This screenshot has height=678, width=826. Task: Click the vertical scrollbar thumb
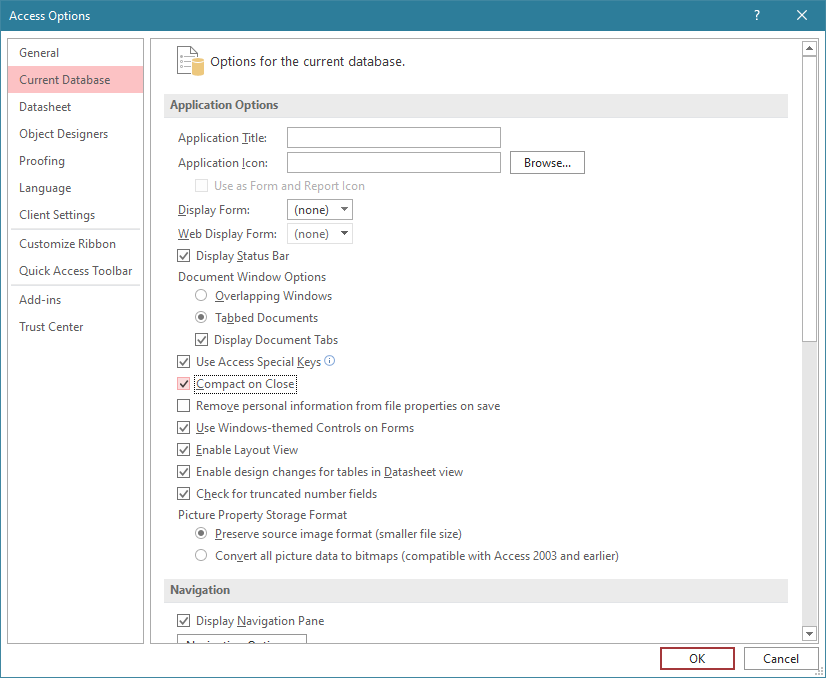[x=810, y=200]
